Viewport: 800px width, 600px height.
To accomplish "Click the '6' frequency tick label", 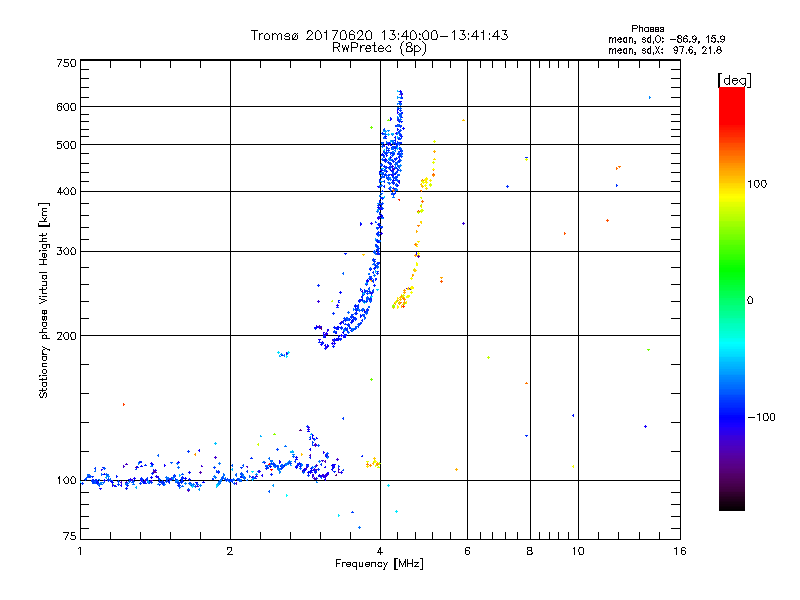I will tap(467, 551).
